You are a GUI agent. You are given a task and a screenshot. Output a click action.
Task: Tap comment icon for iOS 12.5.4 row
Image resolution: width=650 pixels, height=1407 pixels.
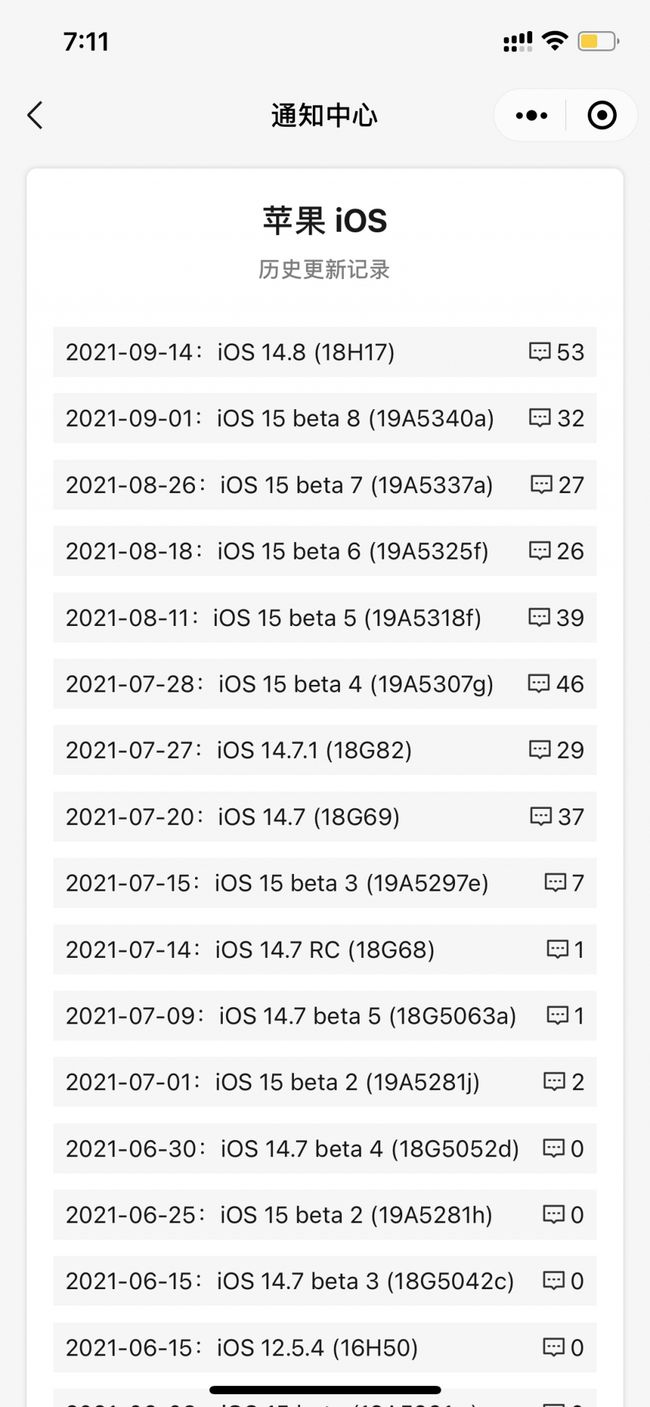pos(553,1347)
